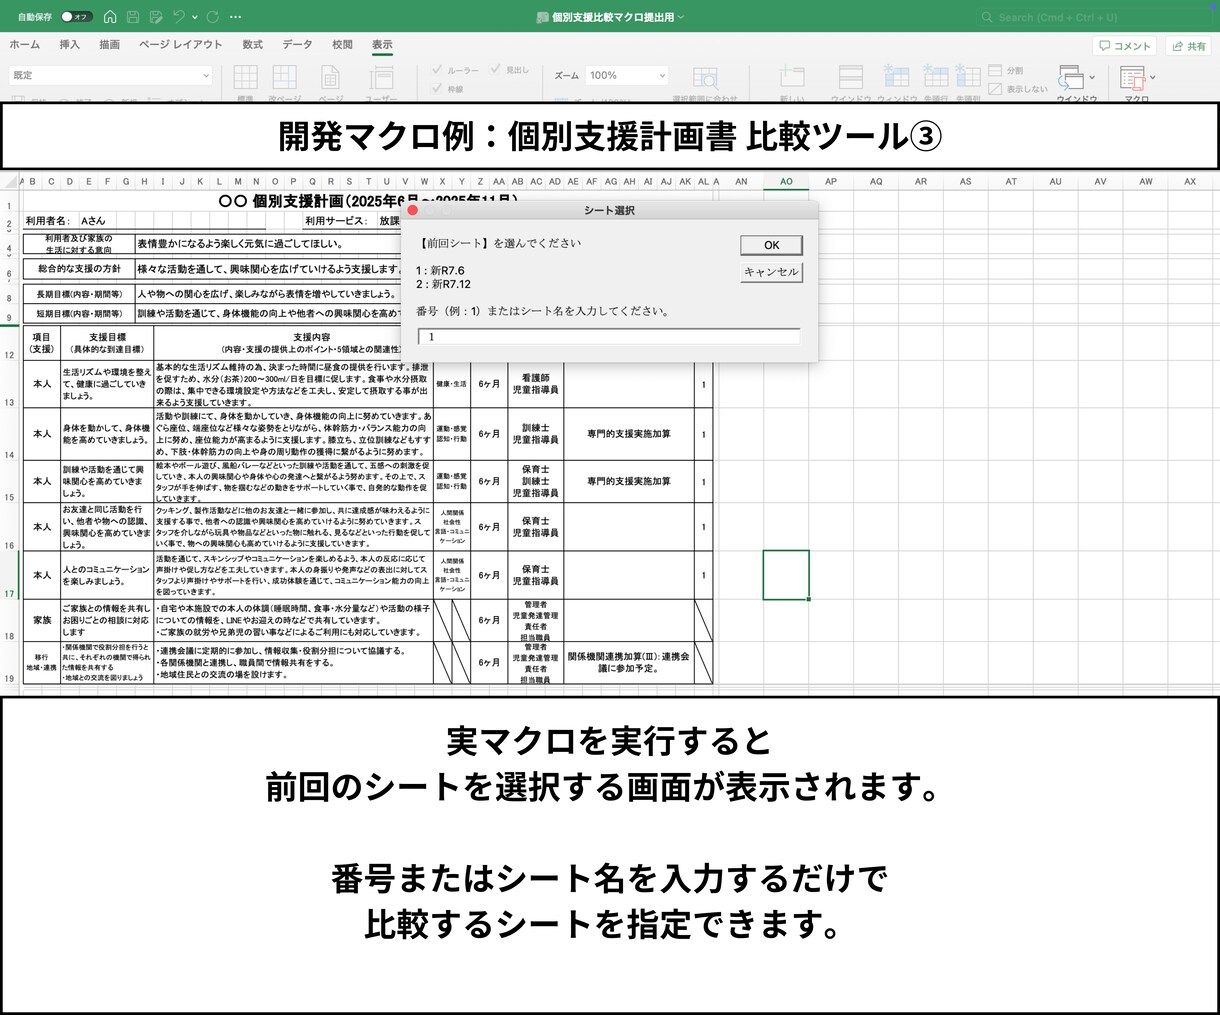Select column header AO
The image size is (1220, 1015).
tap(786, 181)
